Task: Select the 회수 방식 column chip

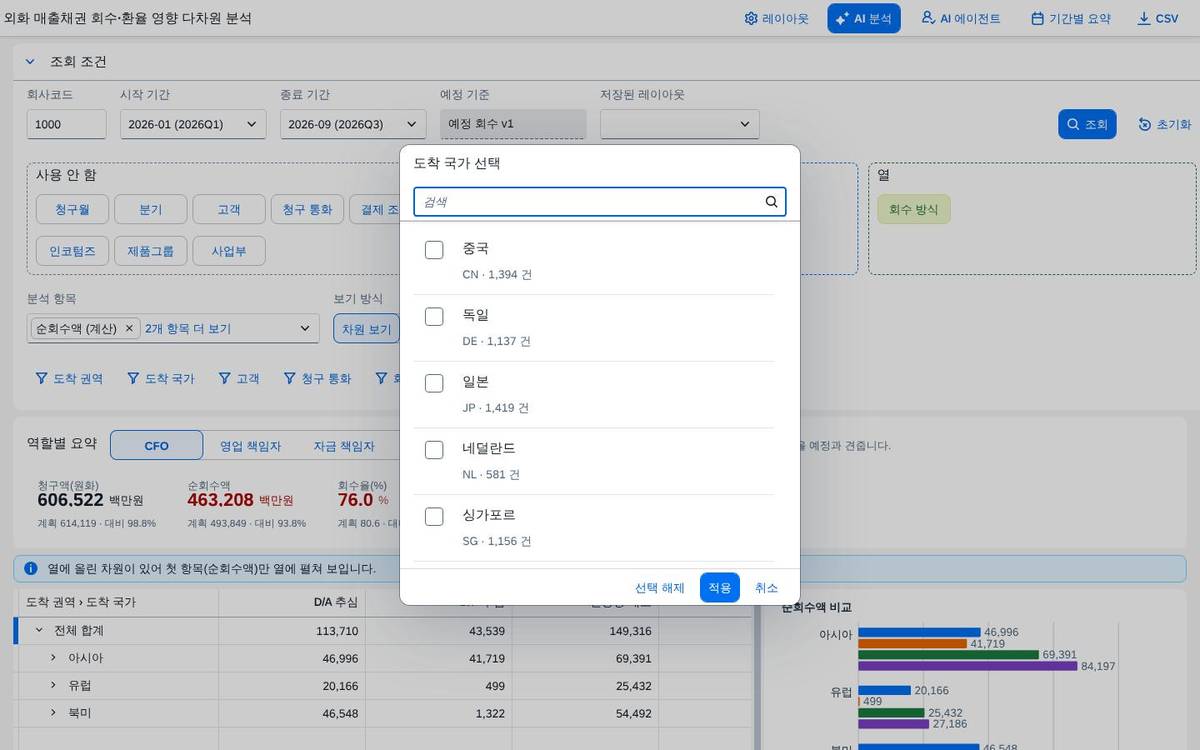Action: coord(914,209)
